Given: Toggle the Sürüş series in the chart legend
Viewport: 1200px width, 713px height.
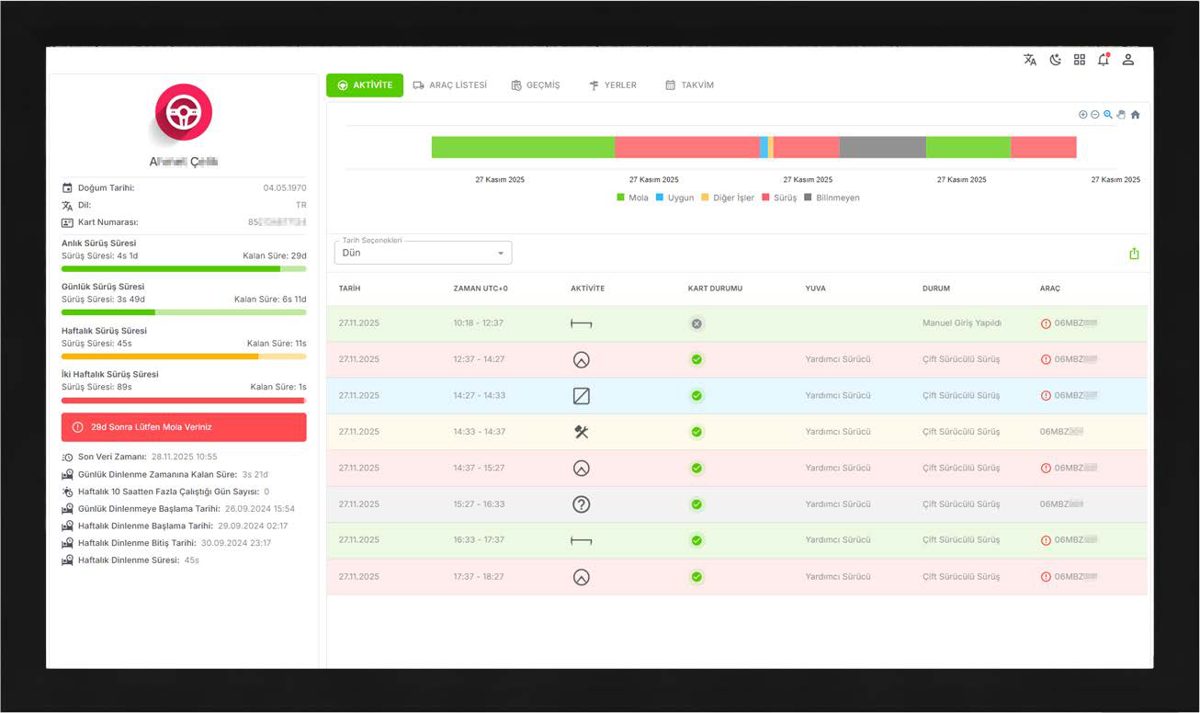Looking at the screenshot, I should (779, 198).
